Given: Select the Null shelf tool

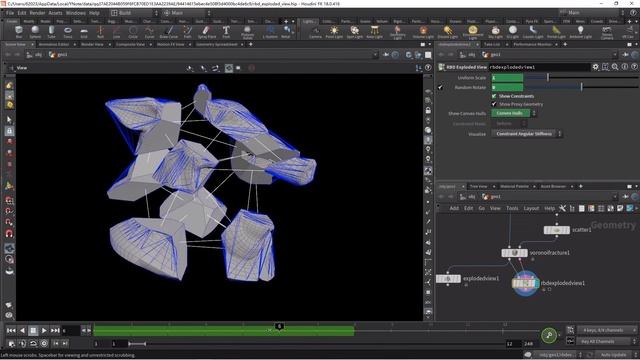Looking at the screenshot, I should [100, 31].
